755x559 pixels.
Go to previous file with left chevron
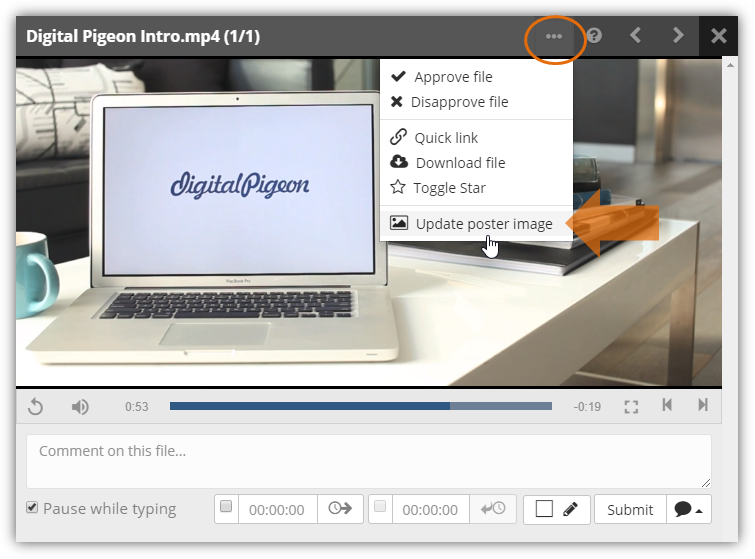pyautogui.click(x=636, y=35)
